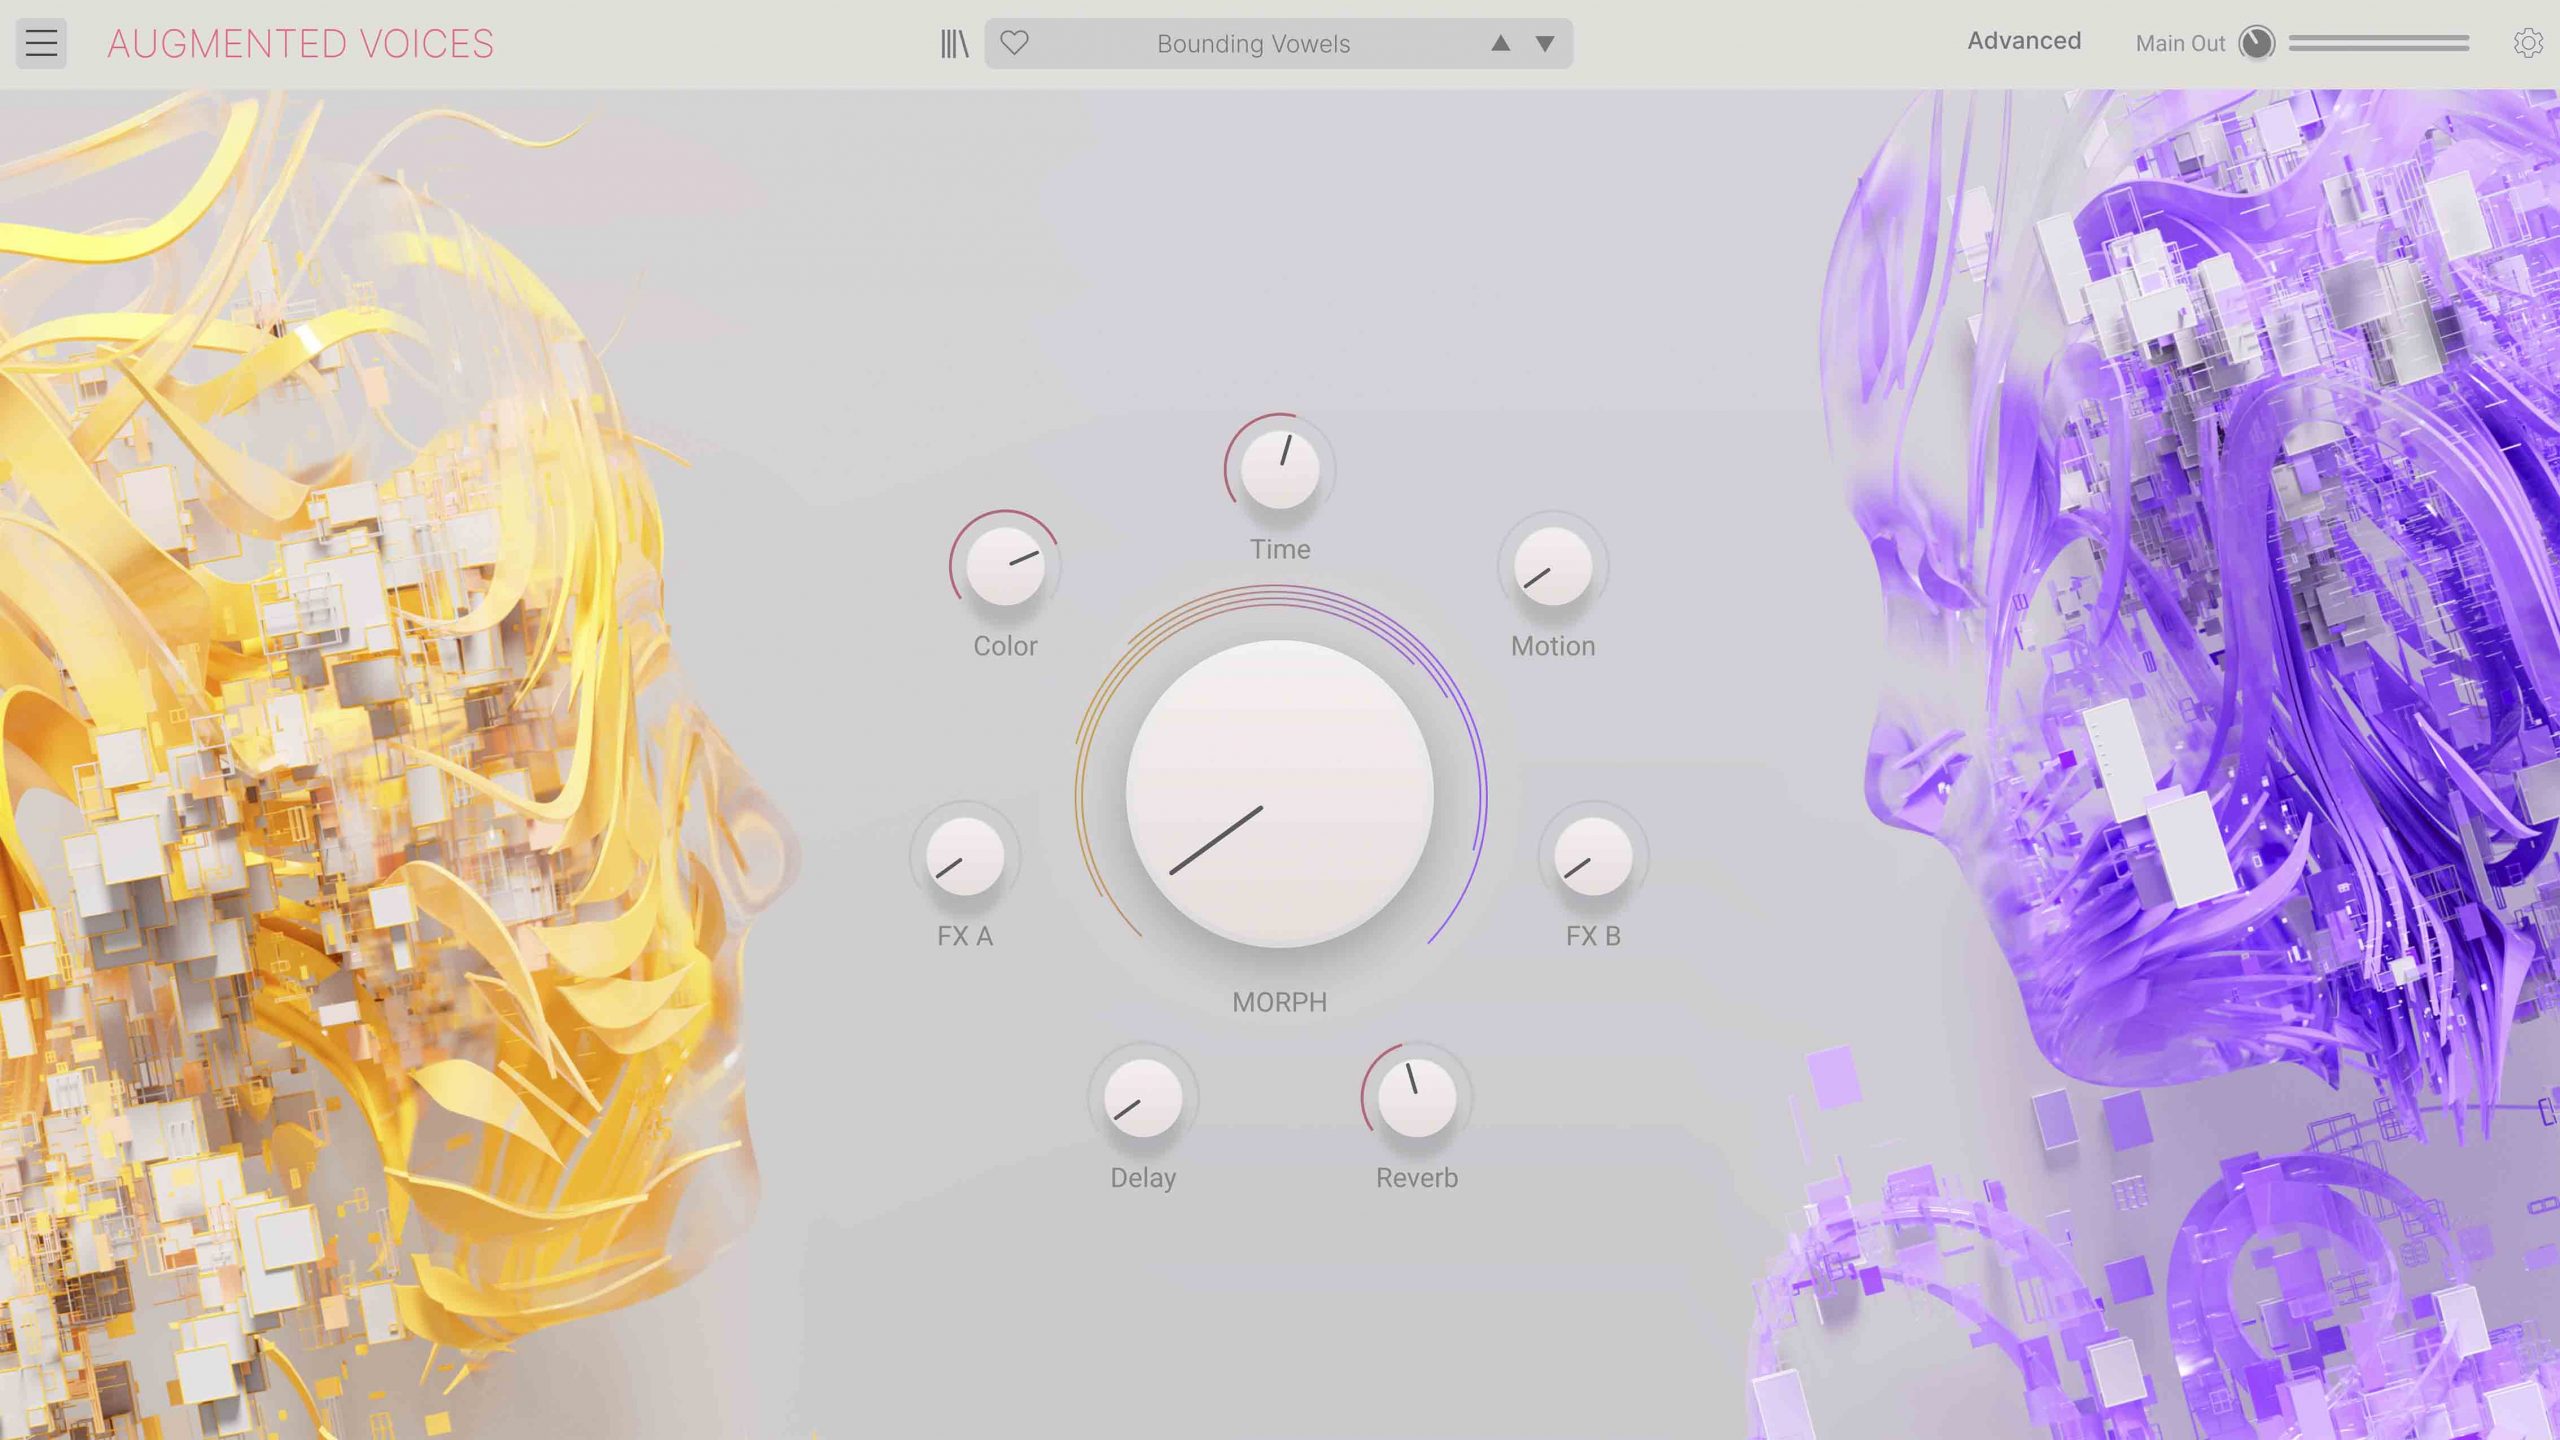Click the Main Out volume knob
This screenshot has width=2560, height=1440.
pos(2256,43)
